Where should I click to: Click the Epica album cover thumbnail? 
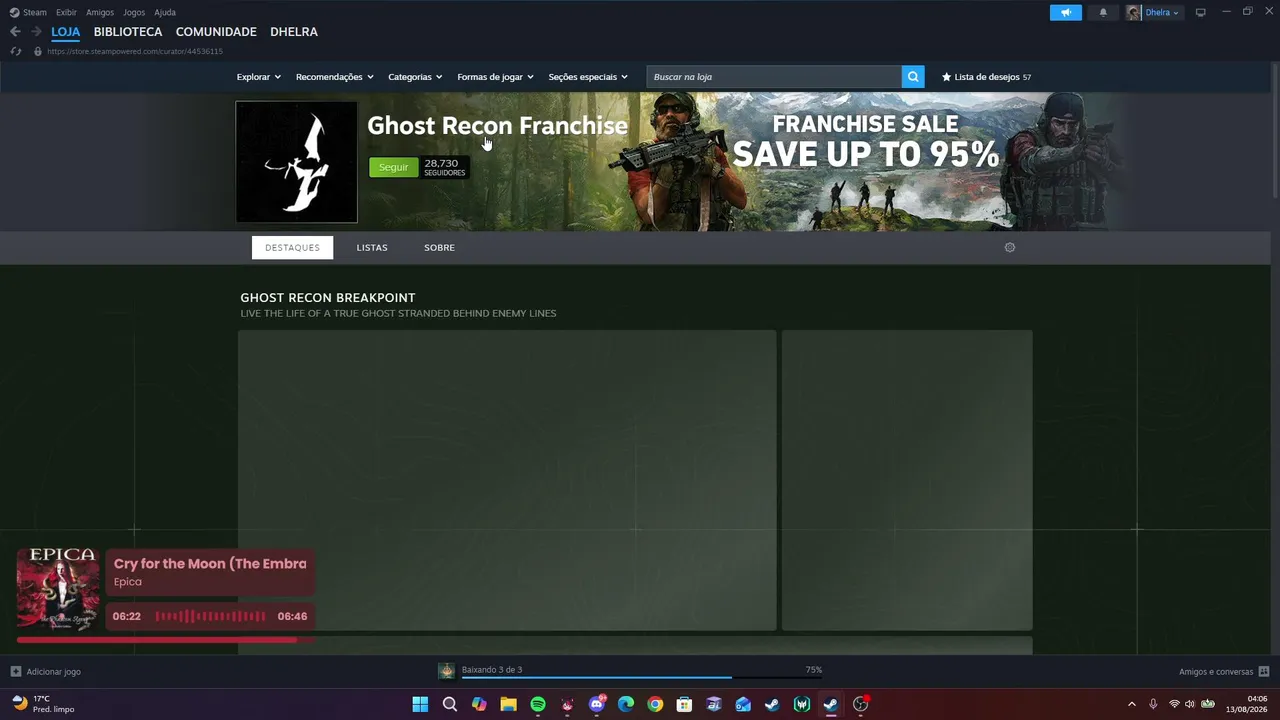pyautogui.click(x=58, y=589)
